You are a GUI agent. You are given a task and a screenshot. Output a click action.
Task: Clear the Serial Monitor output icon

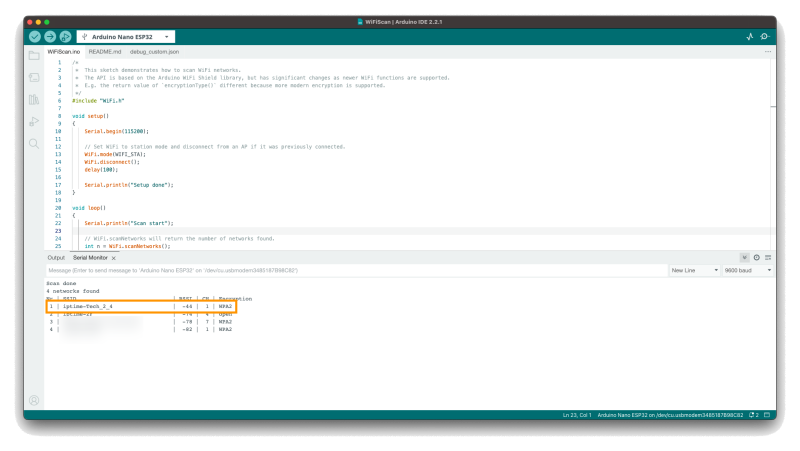(x=768, y=258)
